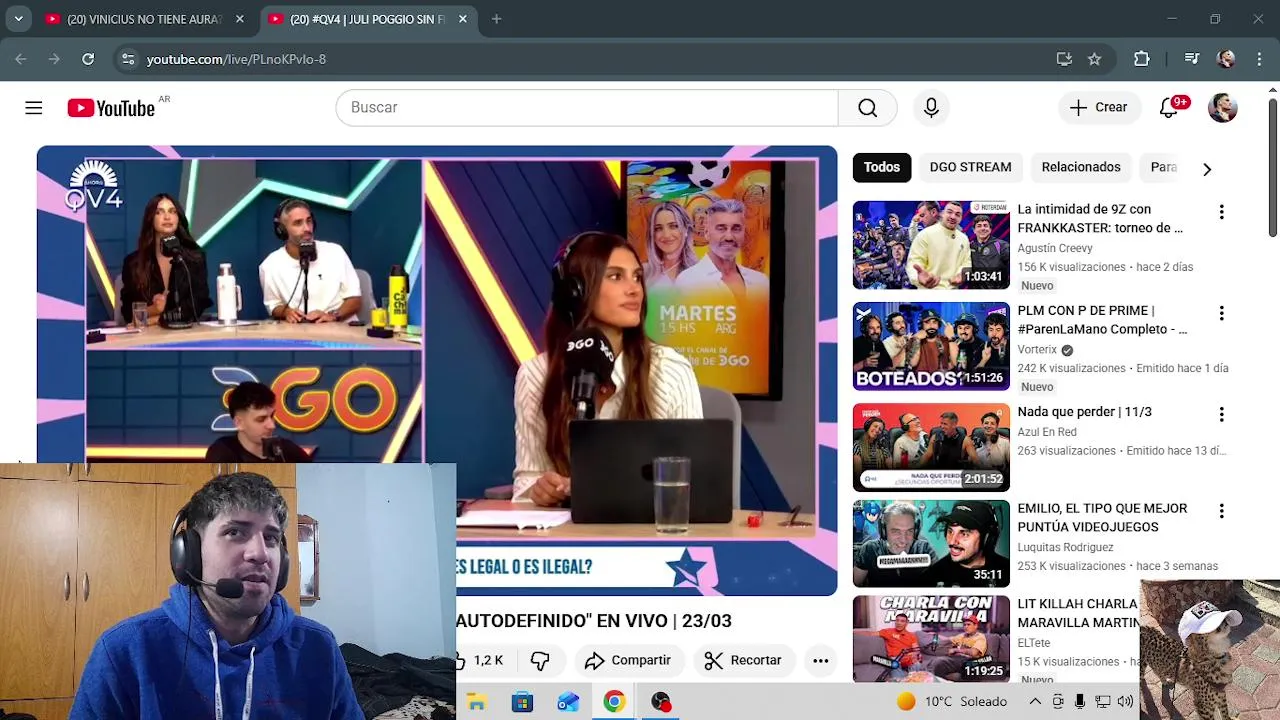The image size is (1280, 720).
Task: Open Microsoft Store from the taskbar
Action: click(522, 702)
